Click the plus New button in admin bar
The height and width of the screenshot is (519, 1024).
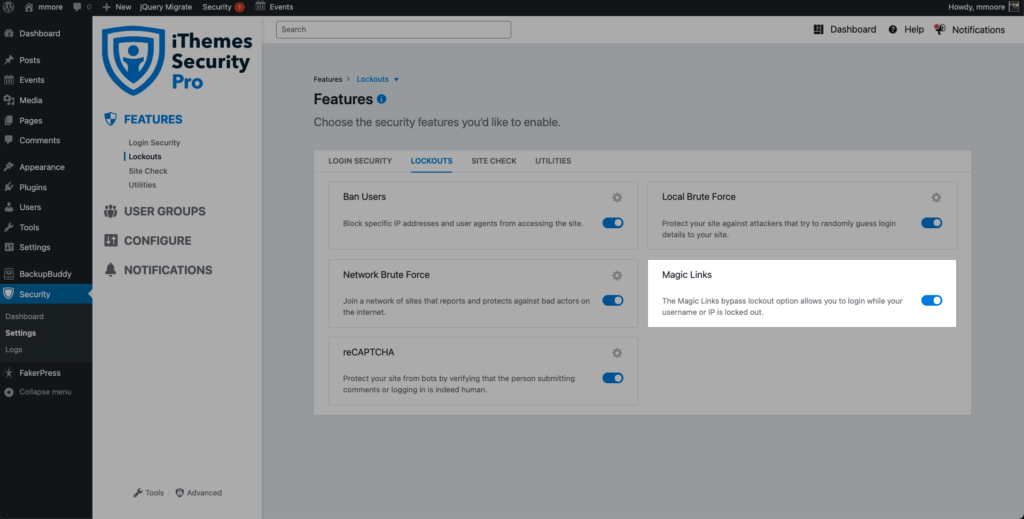click(x=116, y=7)
